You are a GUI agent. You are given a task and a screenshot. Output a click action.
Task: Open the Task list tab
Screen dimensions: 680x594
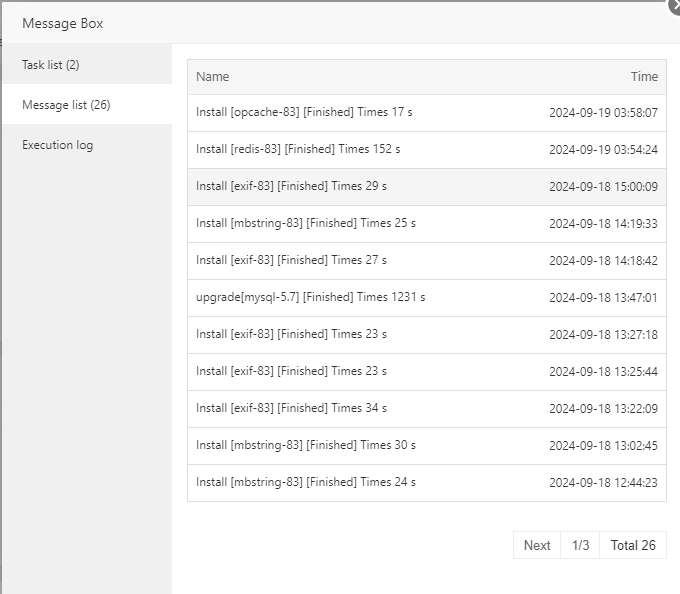click(x=51, y=65)
